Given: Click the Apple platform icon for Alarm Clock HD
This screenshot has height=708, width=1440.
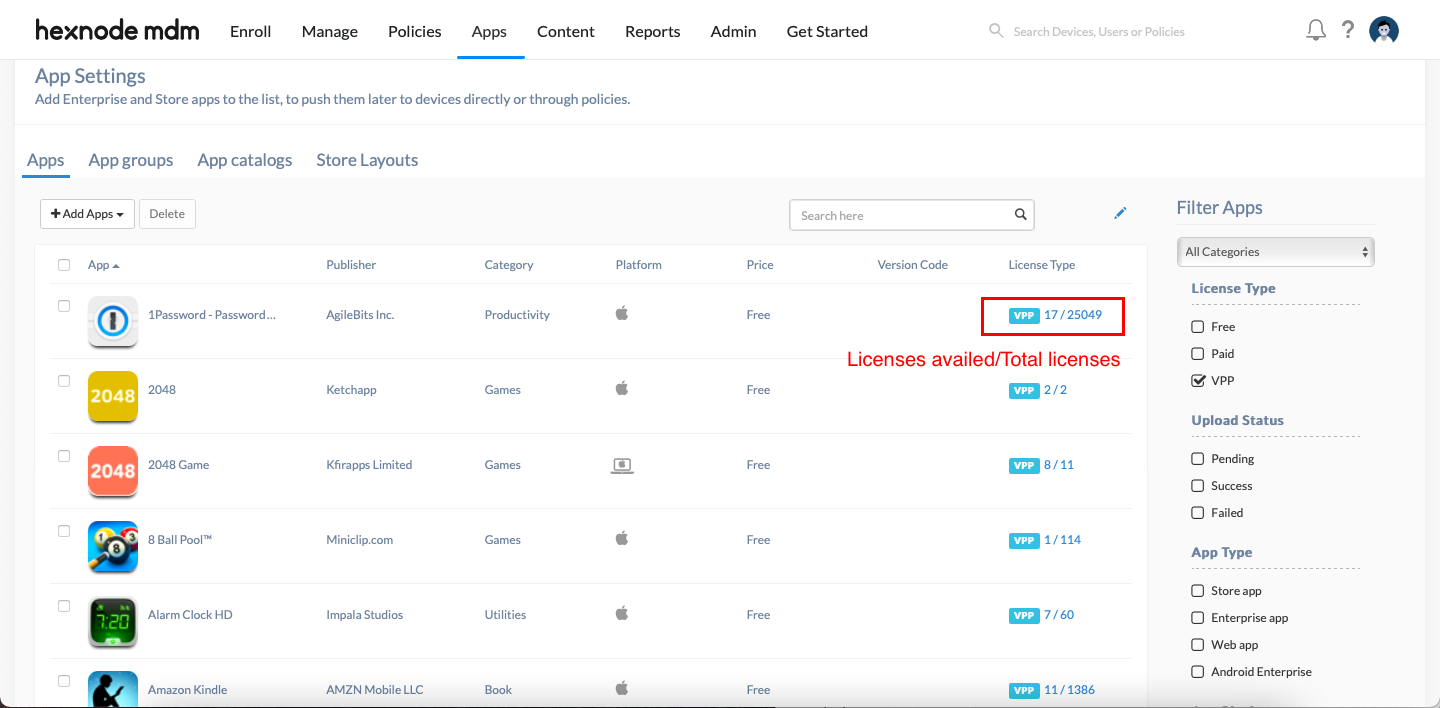Looking at the screenshot, I should 622,613.
